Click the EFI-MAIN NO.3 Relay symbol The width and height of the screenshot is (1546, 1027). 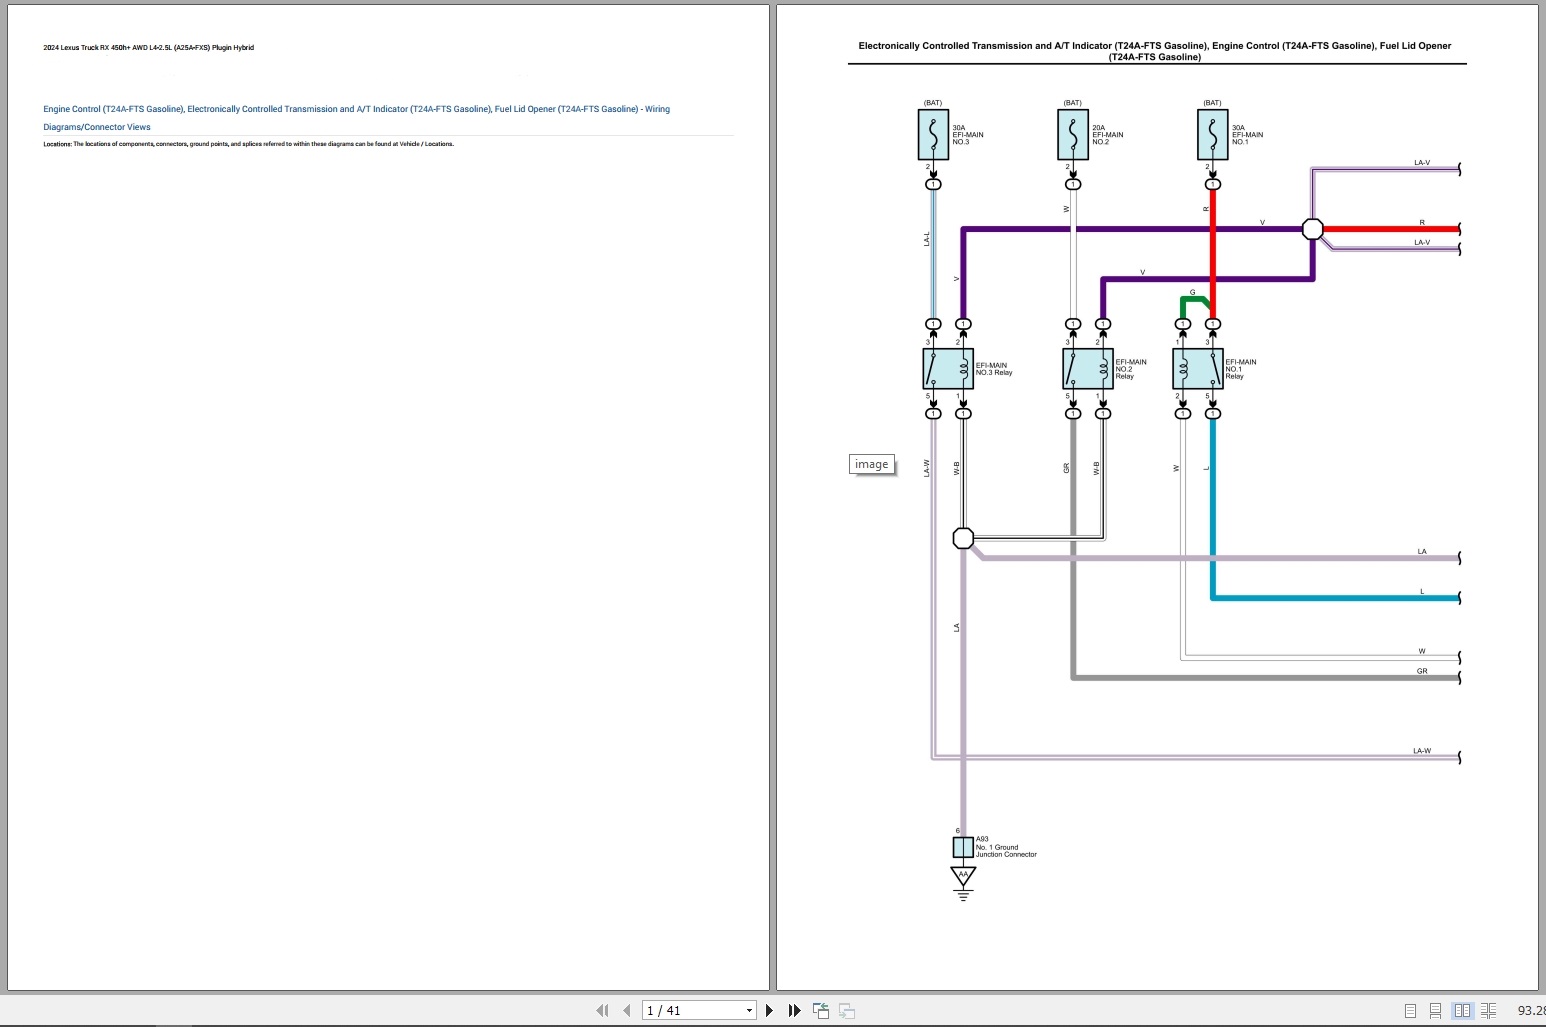pyautogui.click(x=947, y=369)
